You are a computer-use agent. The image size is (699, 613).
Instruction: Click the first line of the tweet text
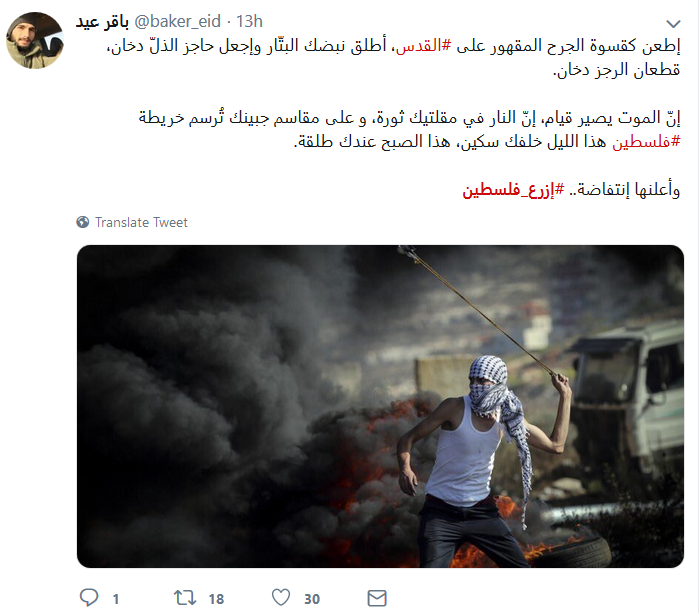pyautogui.click(x=394, y=46)
